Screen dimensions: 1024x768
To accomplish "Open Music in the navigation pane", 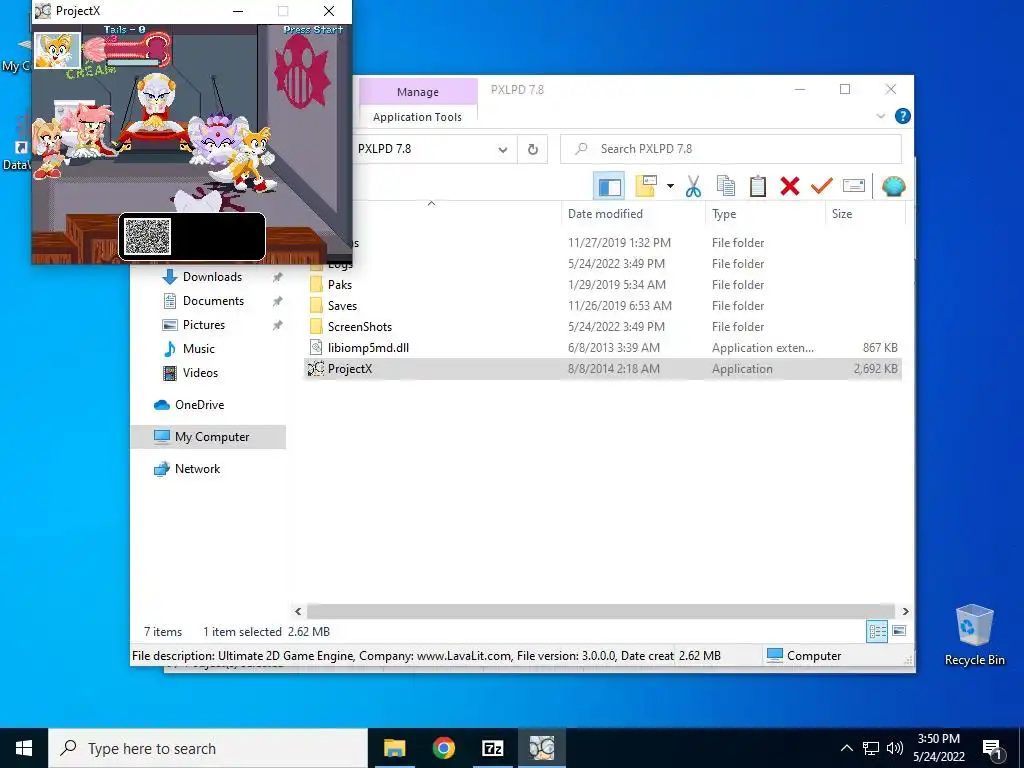I will 199,349.
